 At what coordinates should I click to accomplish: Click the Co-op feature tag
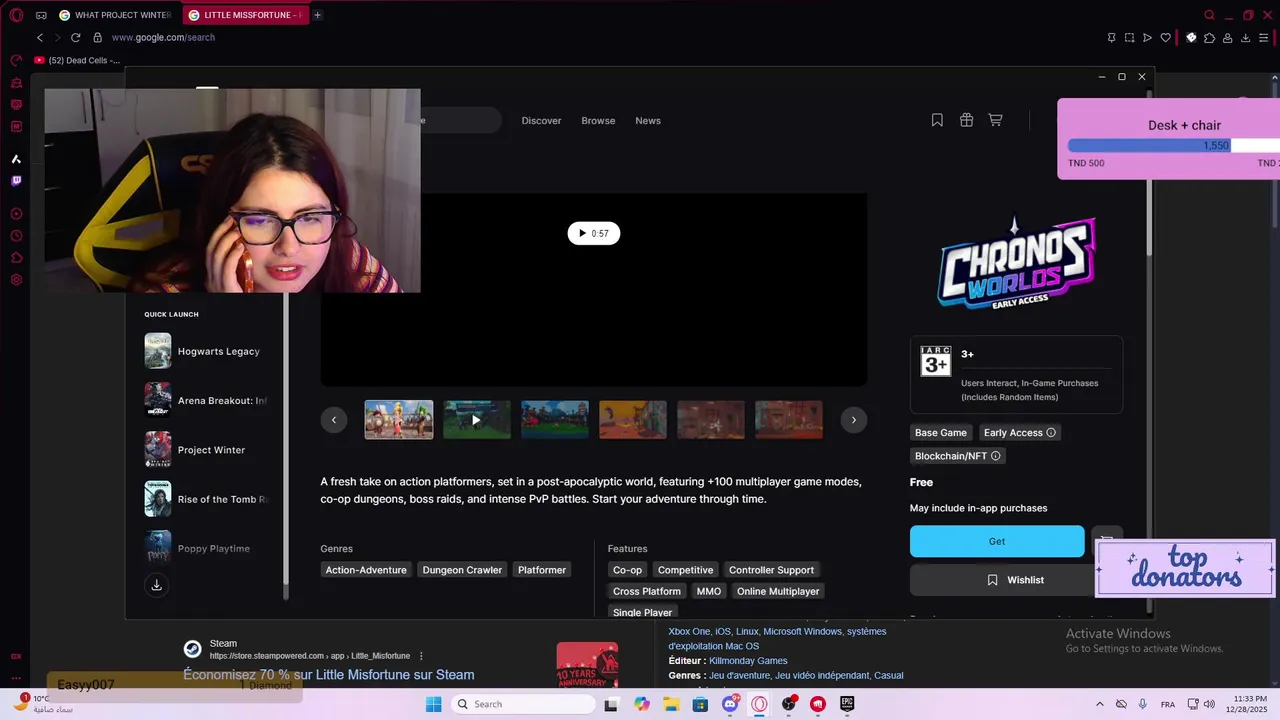[x=627, y=570]
